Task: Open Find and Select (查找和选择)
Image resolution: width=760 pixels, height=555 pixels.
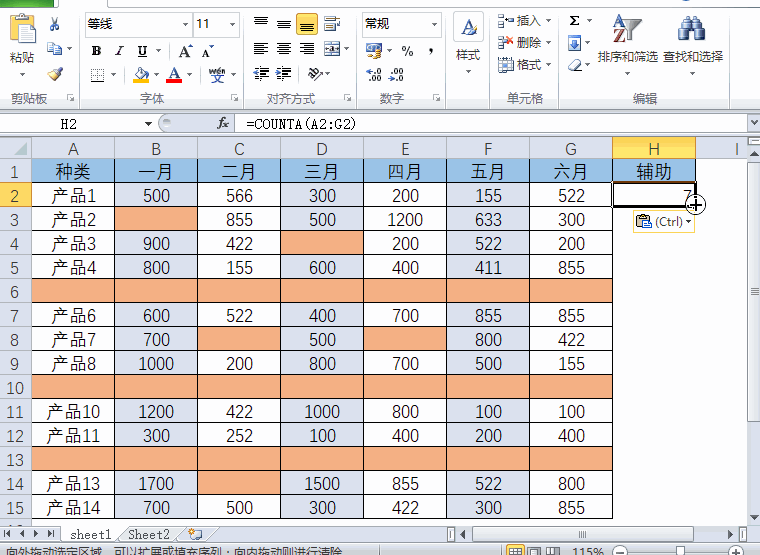Action: pos(693,45)
